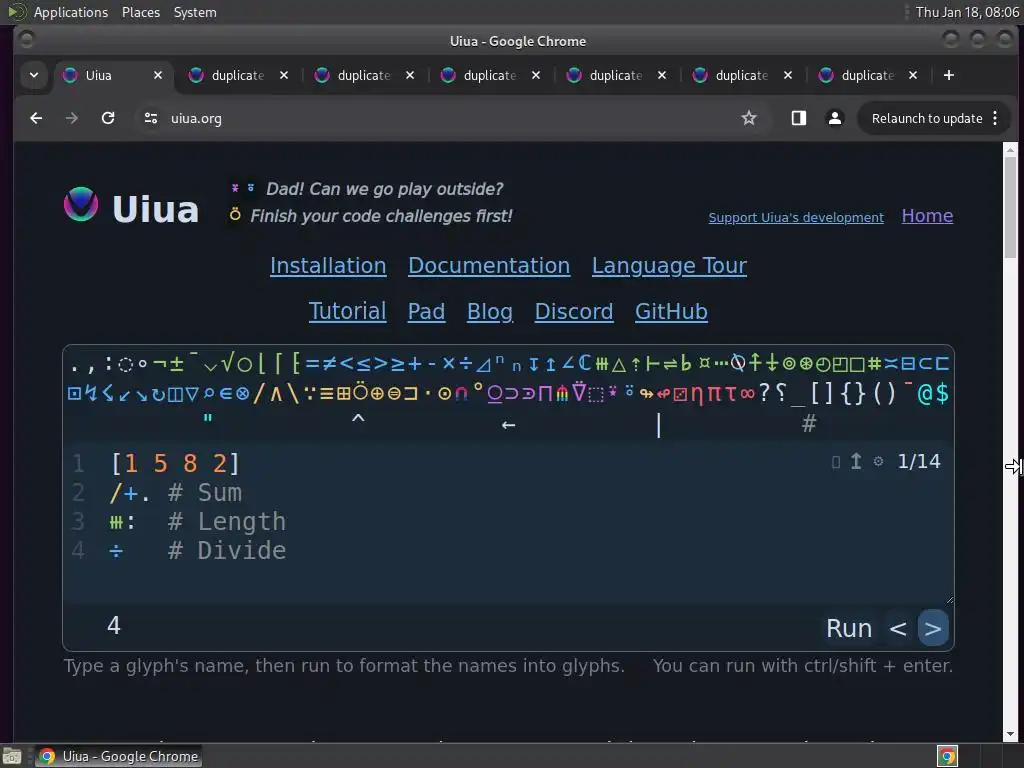
Task: Insert the tau τ constant glyph
Action: 731,394
